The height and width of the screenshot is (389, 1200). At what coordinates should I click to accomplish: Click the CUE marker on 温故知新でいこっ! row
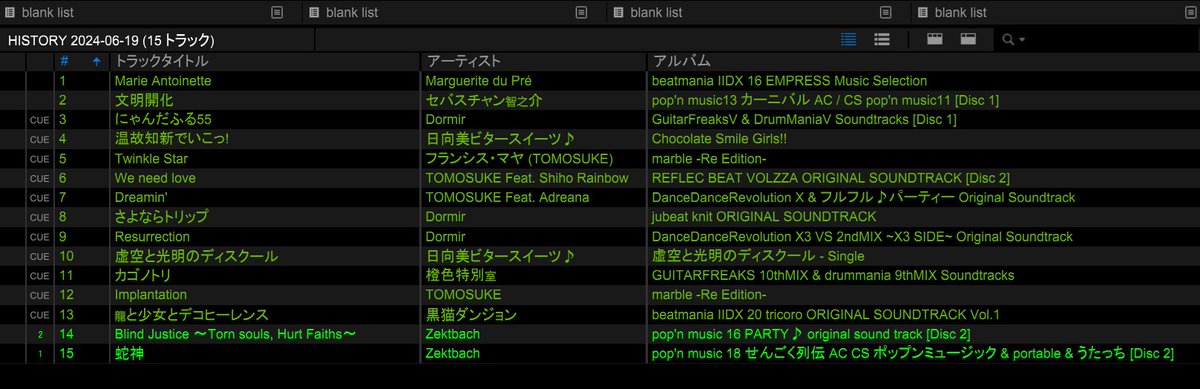40,139
